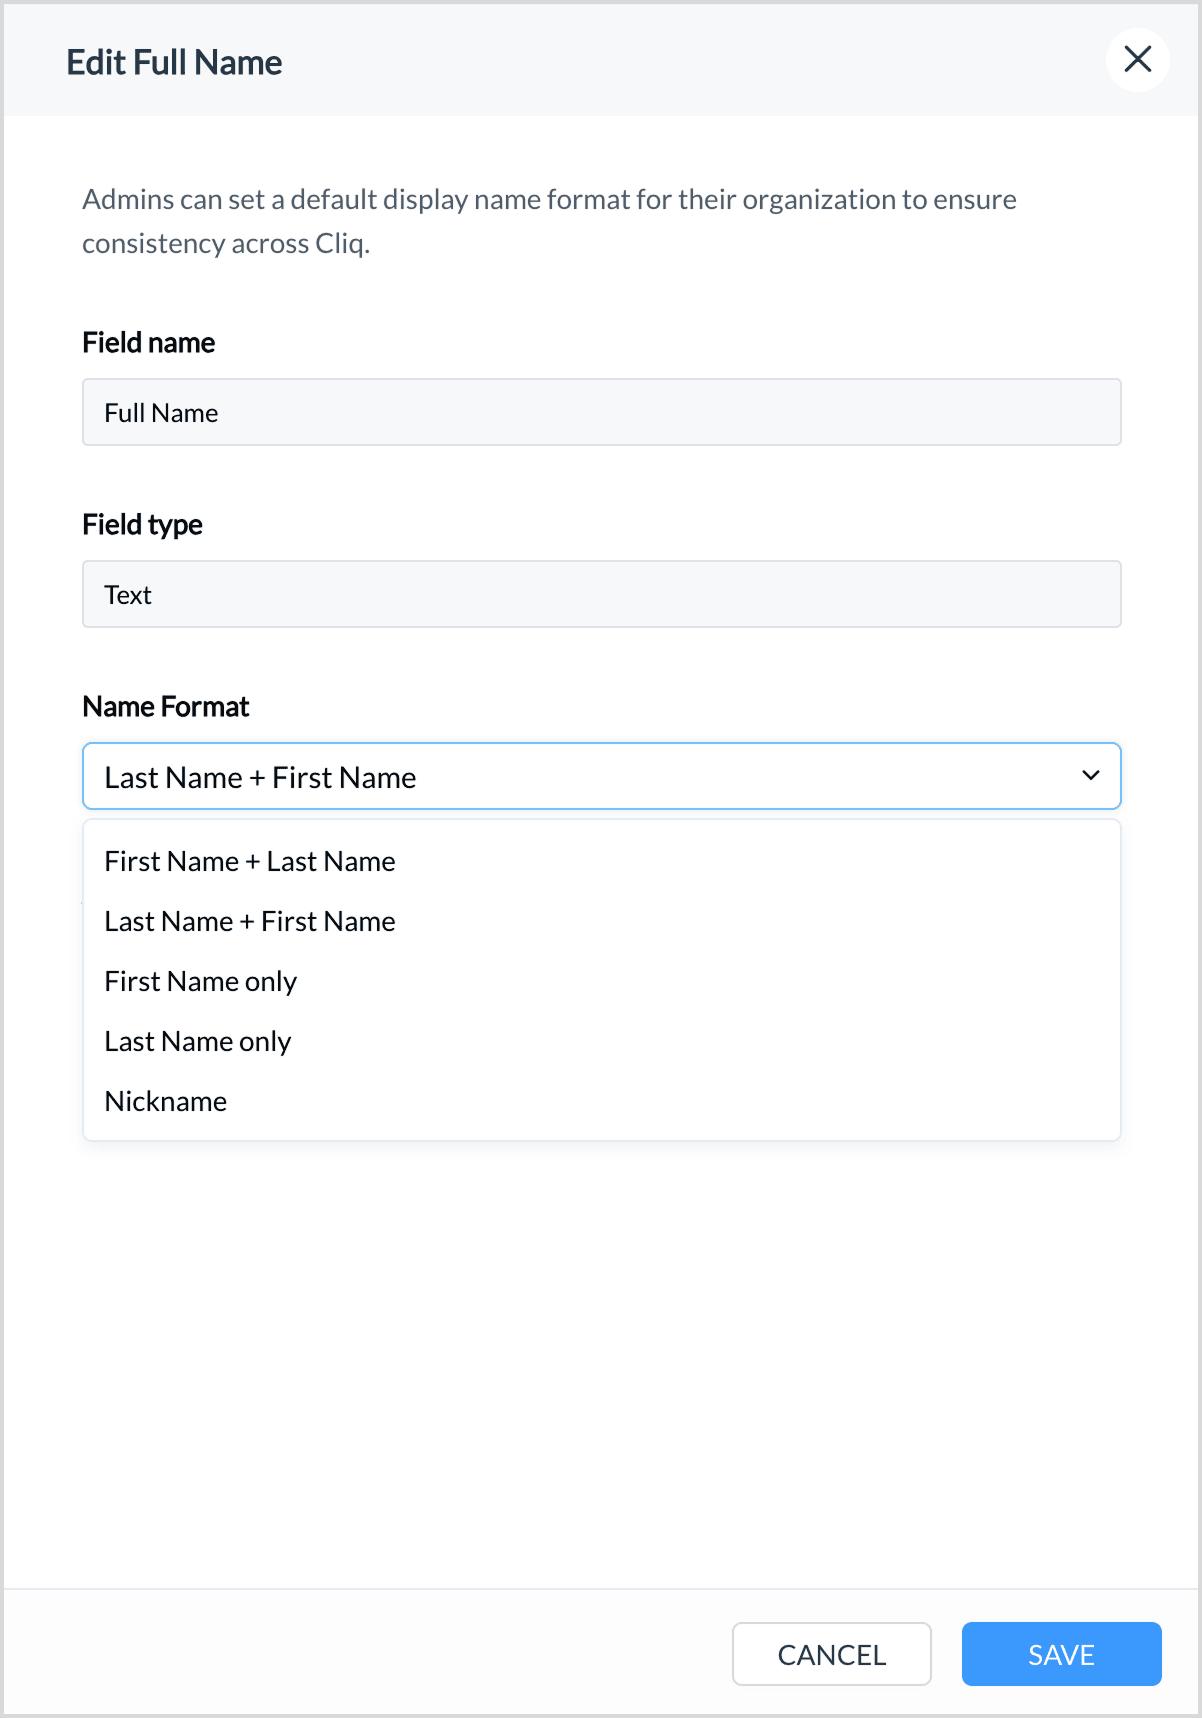Select the Last Name only option
This screenshot has width=1202, height=1718.
point(601,1041)
